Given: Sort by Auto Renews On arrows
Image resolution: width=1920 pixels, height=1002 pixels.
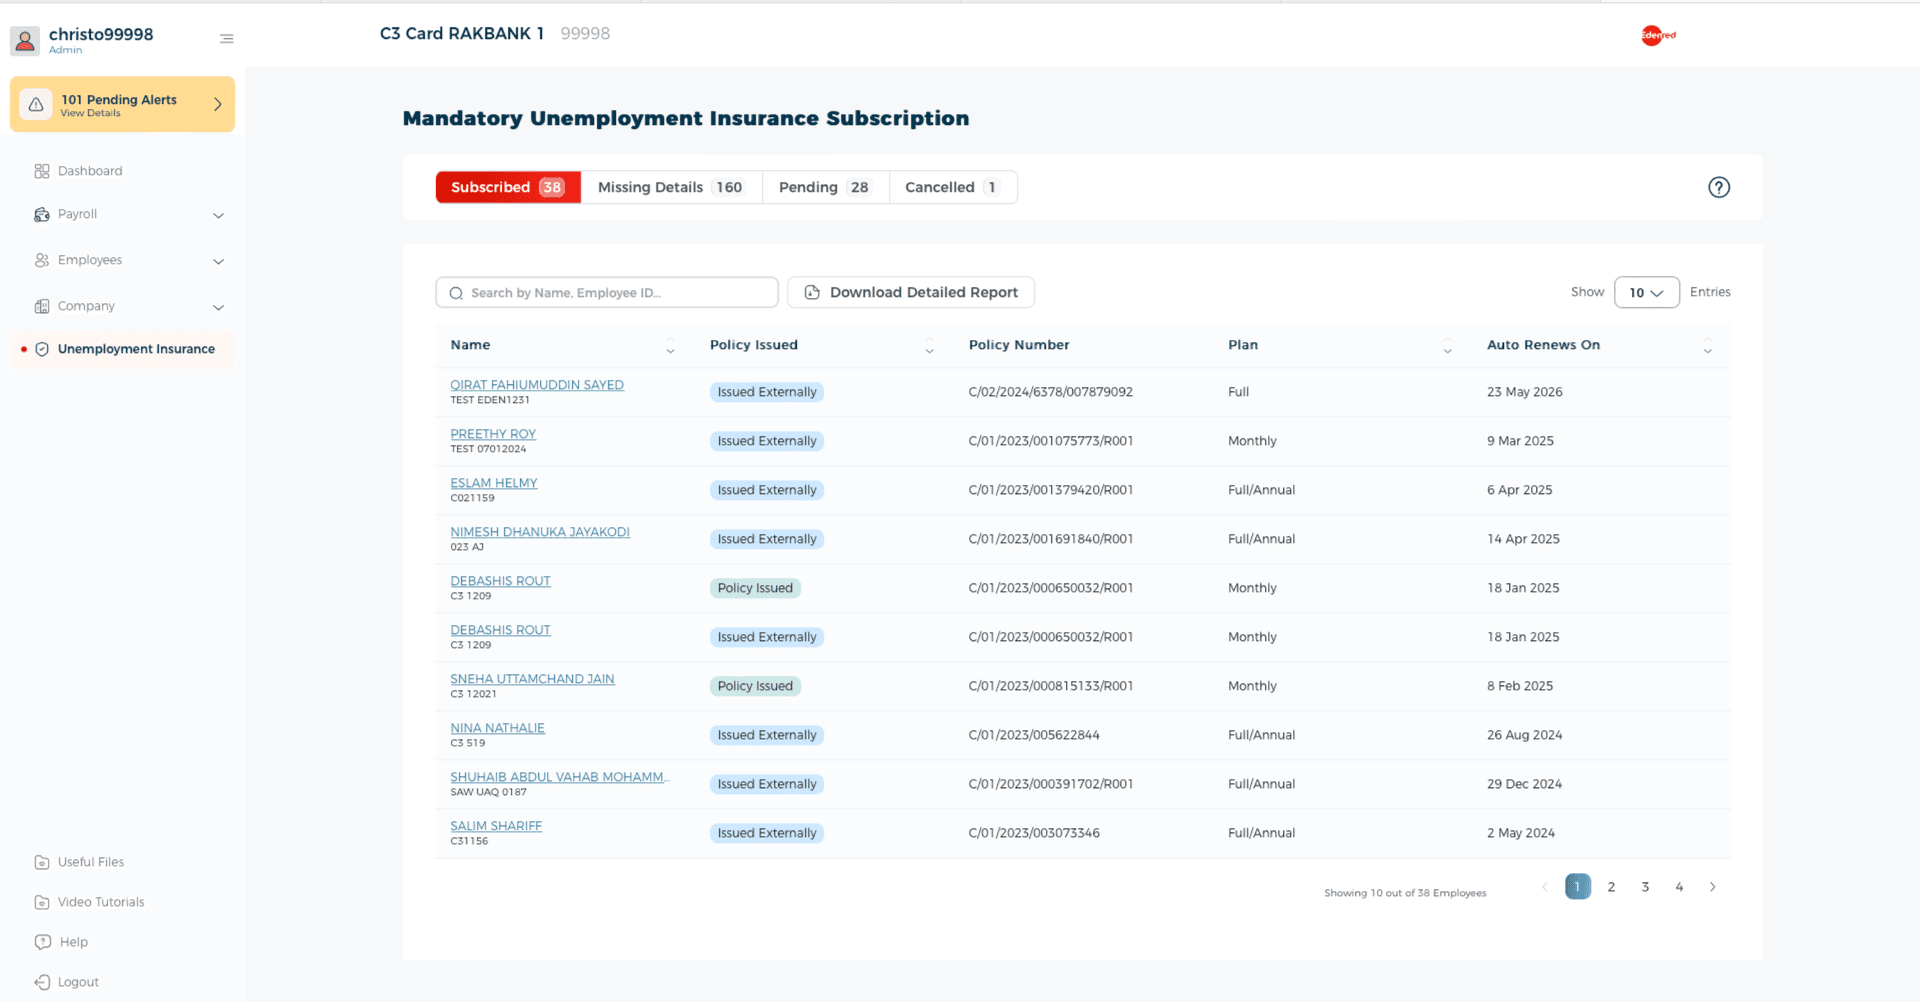Looking at the screenshot, I should [x=1707, y=346].
